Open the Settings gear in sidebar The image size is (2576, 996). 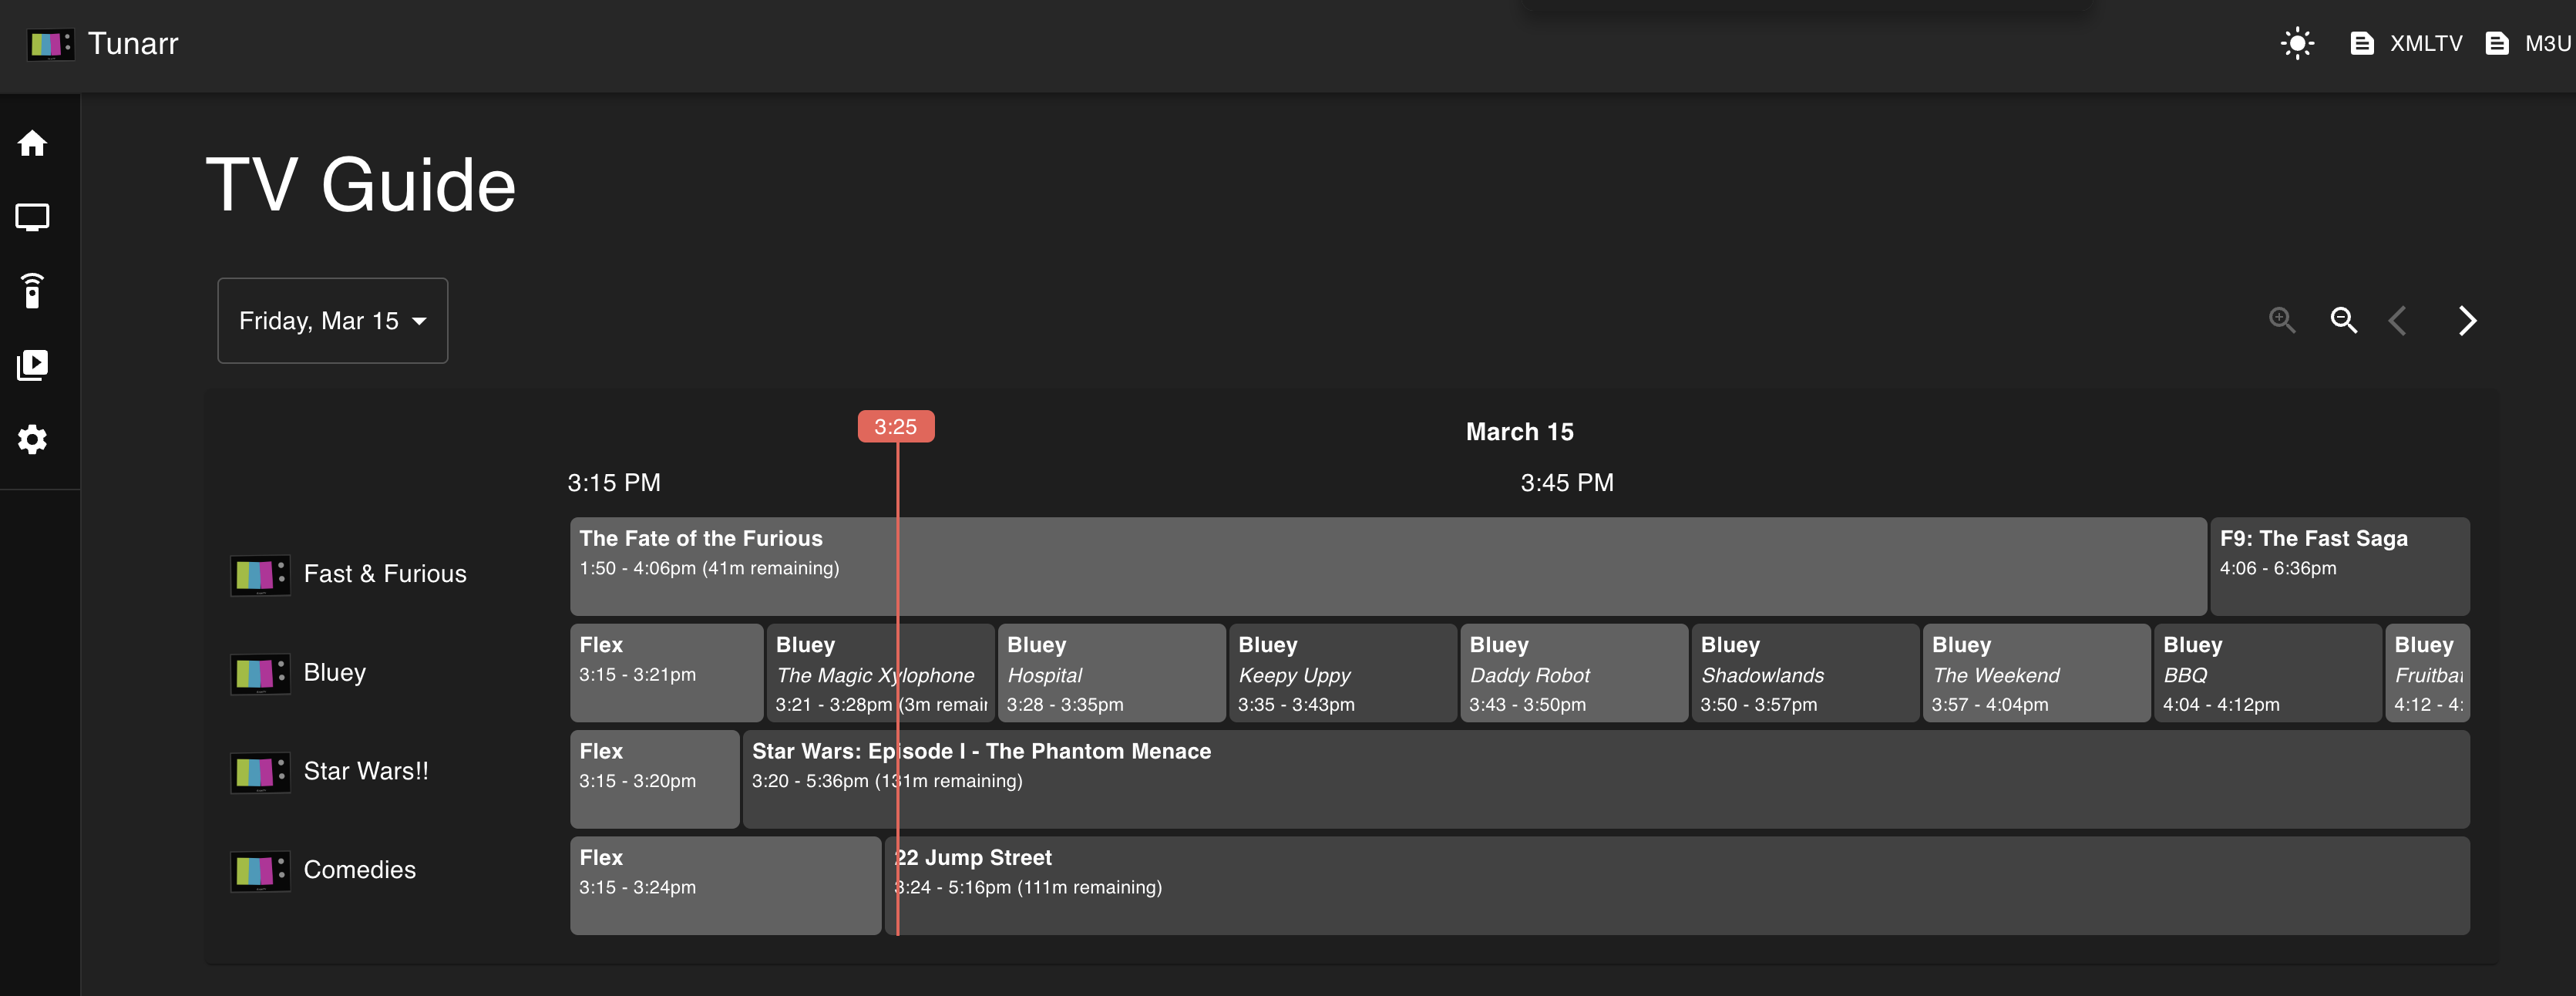(32, 439)
